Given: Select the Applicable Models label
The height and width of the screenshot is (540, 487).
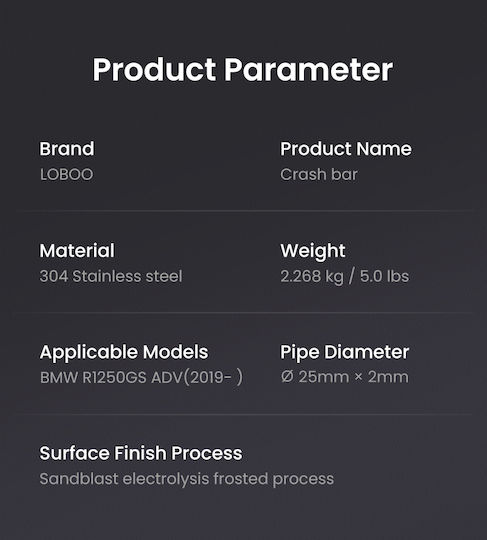Looking at the screenshot, I should click(124, 352).
